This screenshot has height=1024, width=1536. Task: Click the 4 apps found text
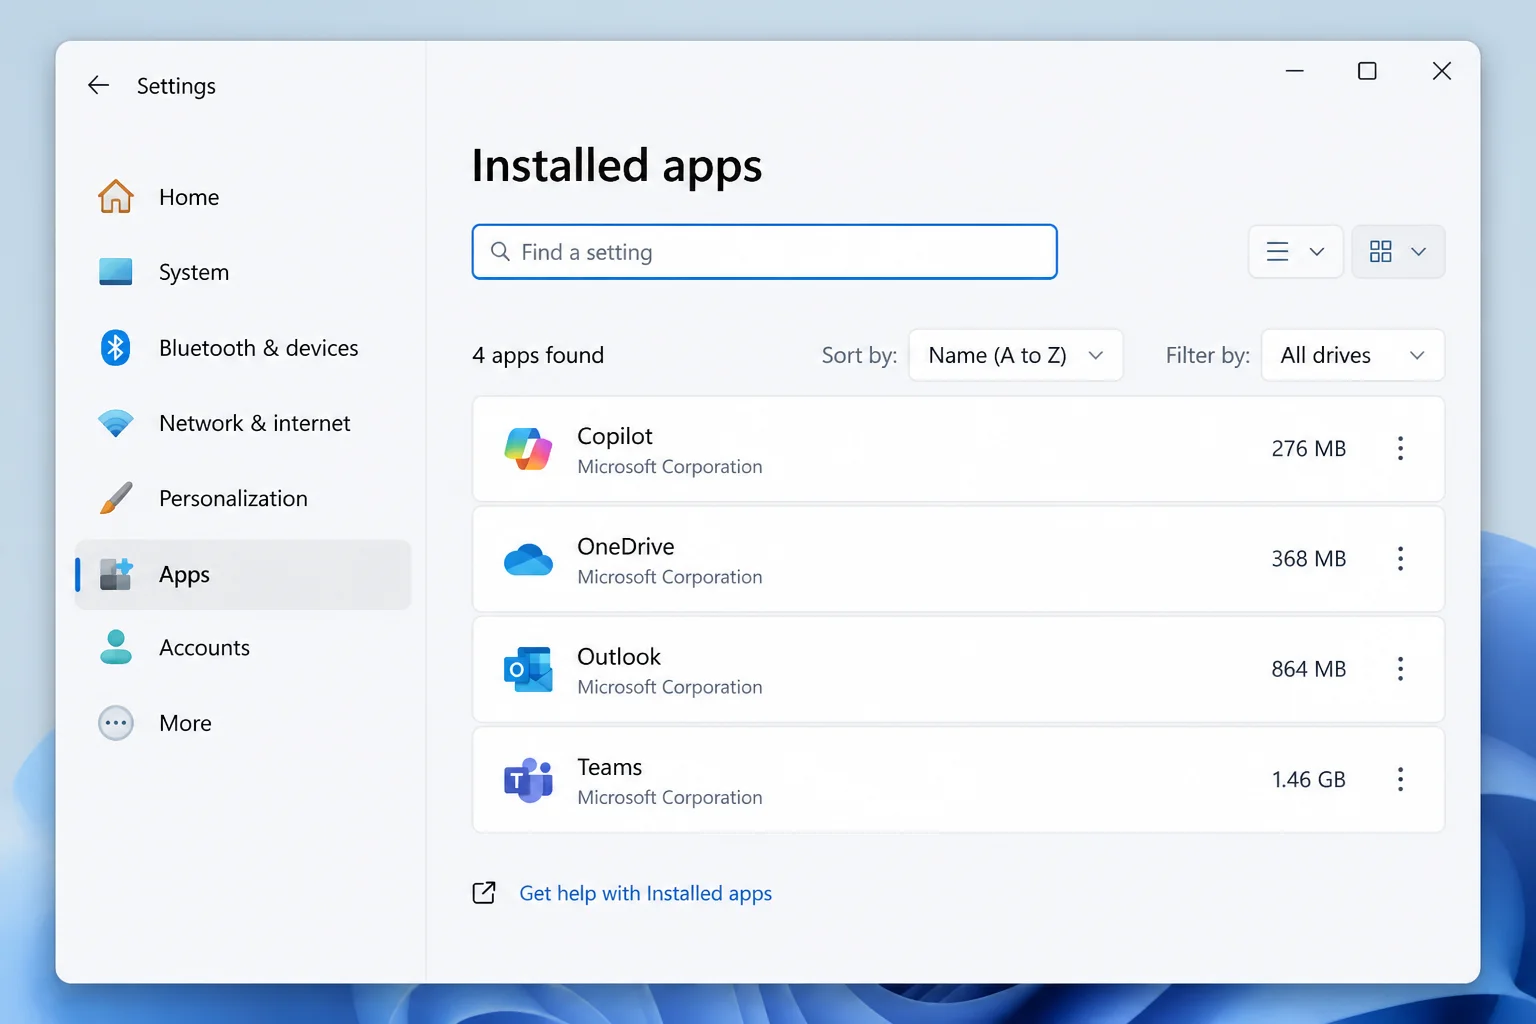click(538, 355)
